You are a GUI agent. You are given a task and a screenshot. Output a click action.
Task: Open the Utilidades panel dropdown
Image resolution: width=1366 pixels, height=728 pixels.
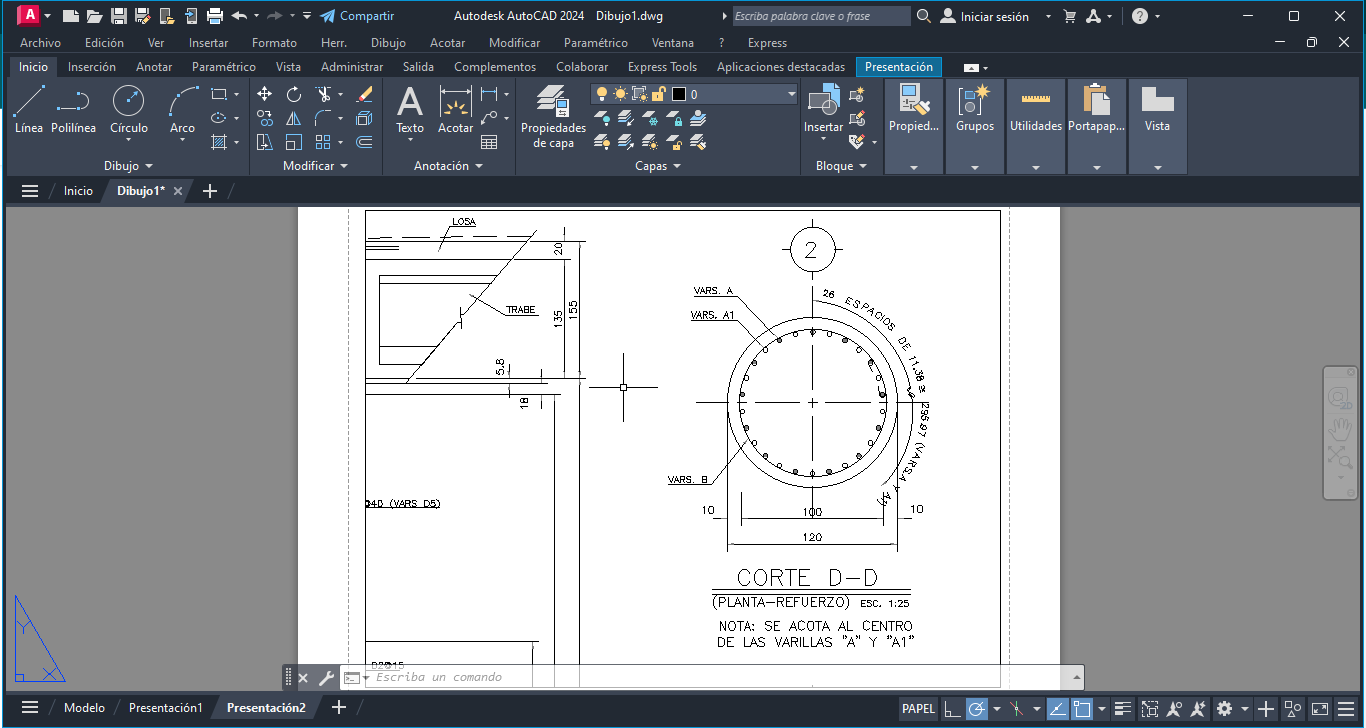tap(1036, 168)
